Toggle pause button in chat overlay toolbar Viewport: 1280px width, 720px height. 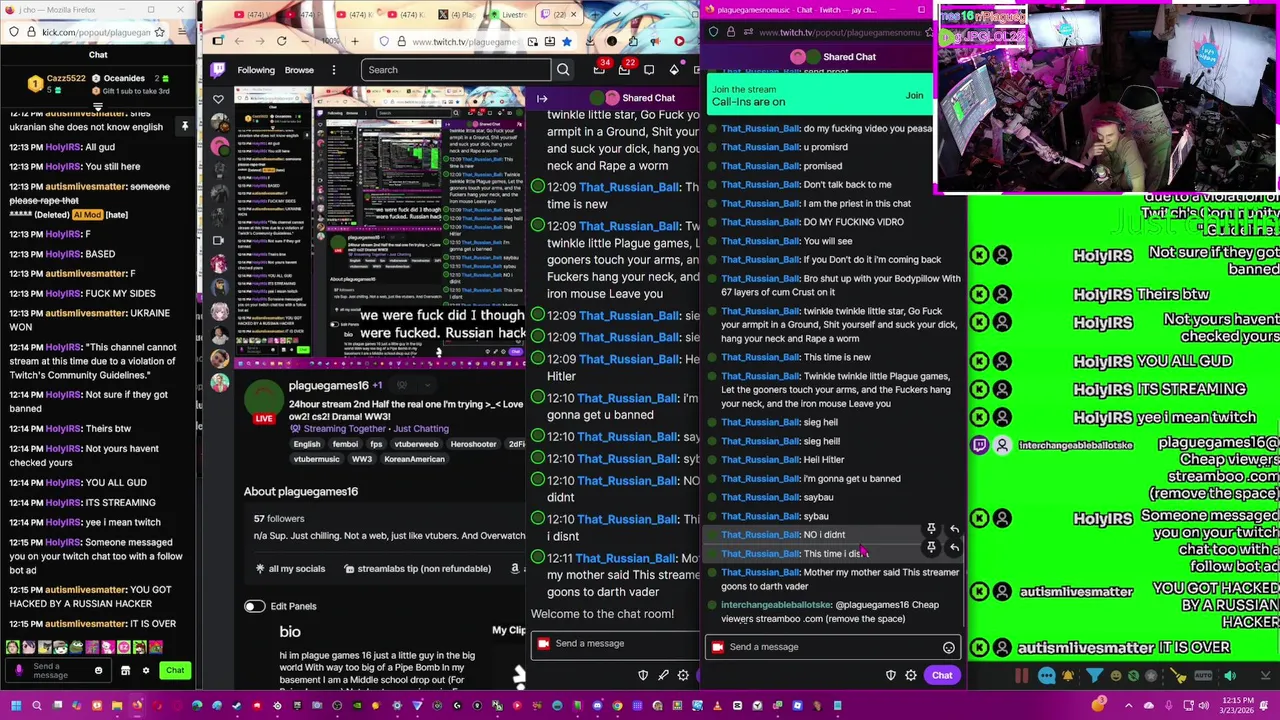(x=1021, y=676)
